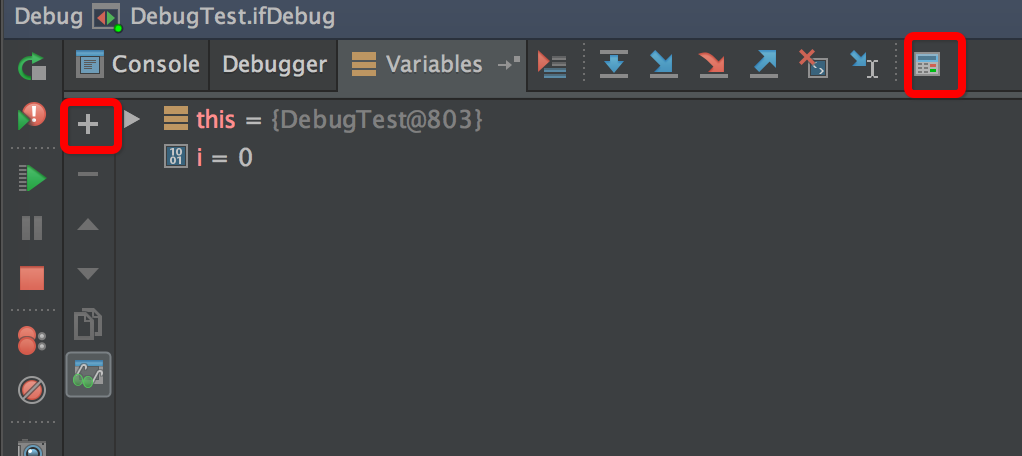This screenshot has height=456, width=1022.
Task: Remove watch using minus button
Action: (88, 174)
